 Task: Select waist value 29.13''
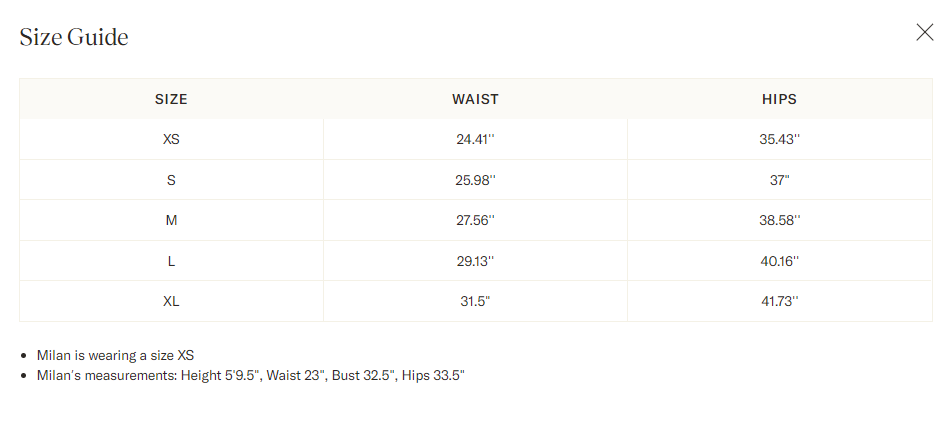tap(476, 261)
